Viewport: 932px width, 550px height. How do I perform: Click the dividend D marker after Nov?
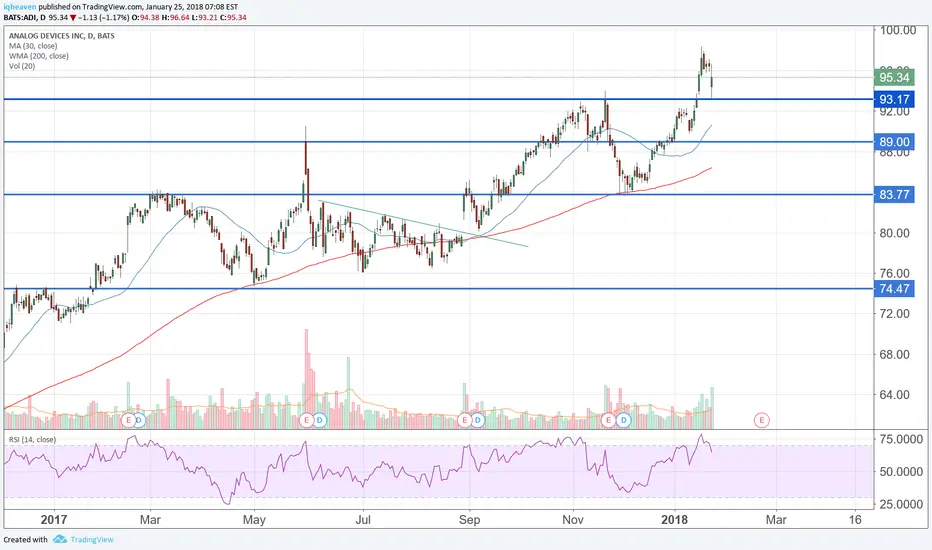[624, 420]
